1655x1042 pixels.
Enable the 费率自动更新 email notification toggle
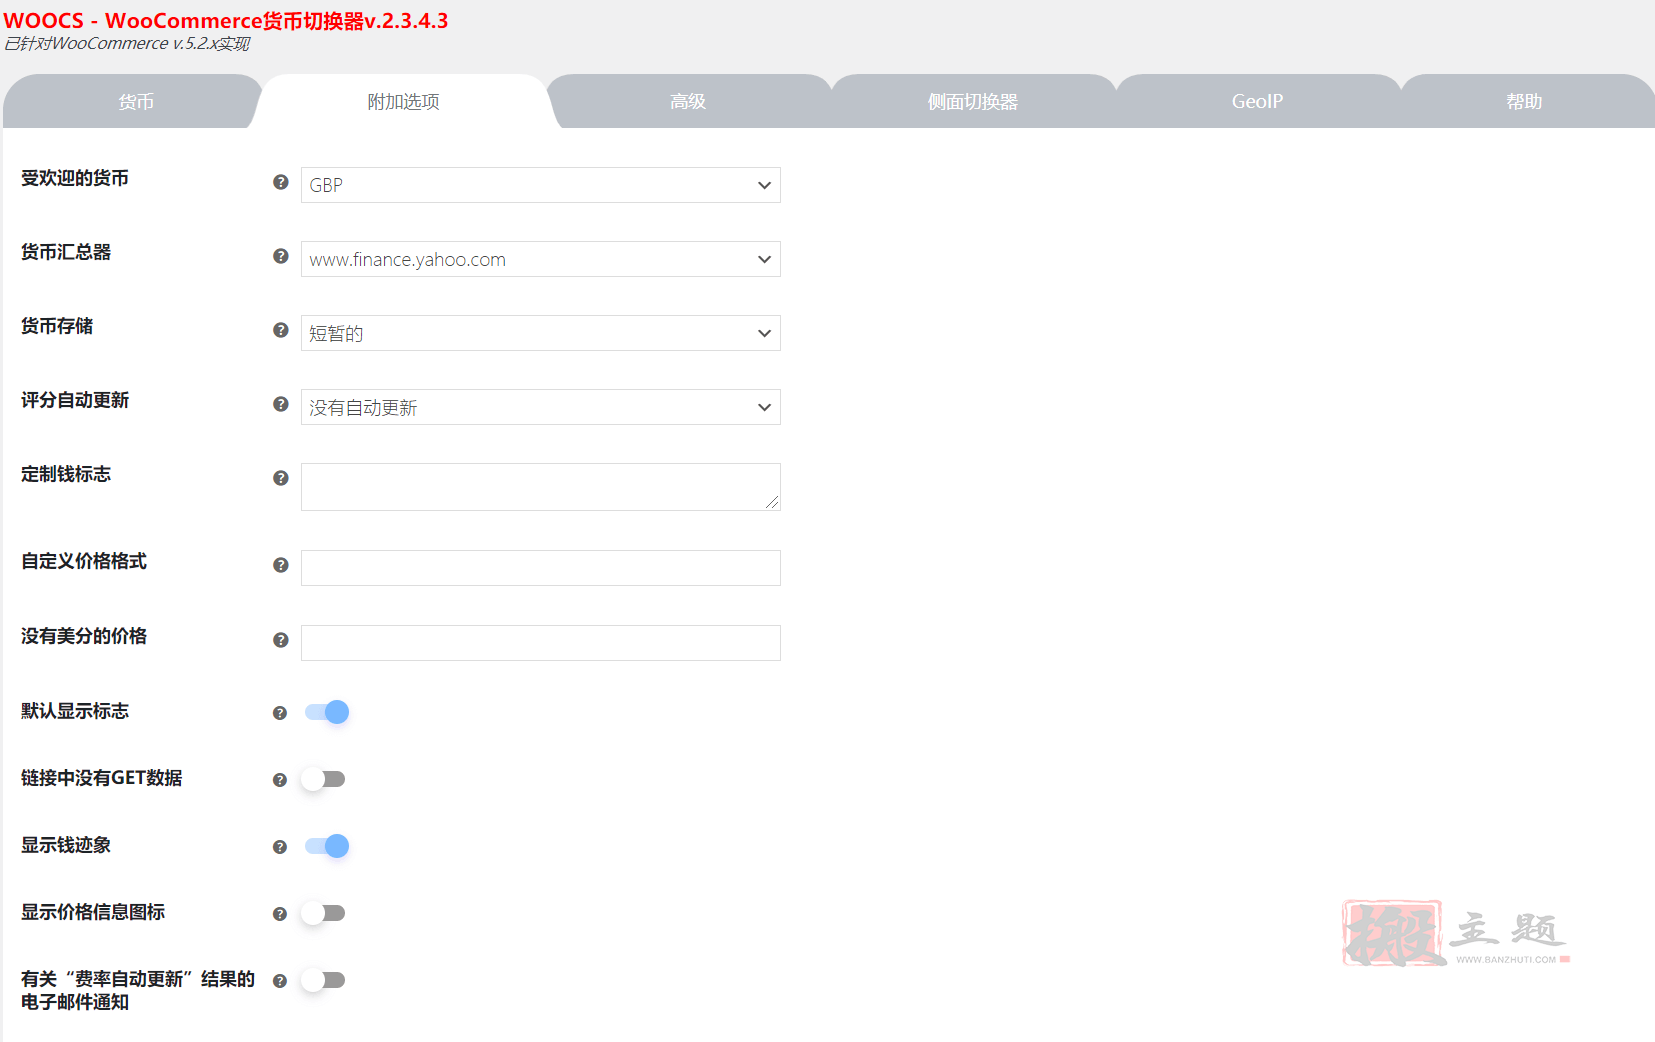[x=324, y=980]
